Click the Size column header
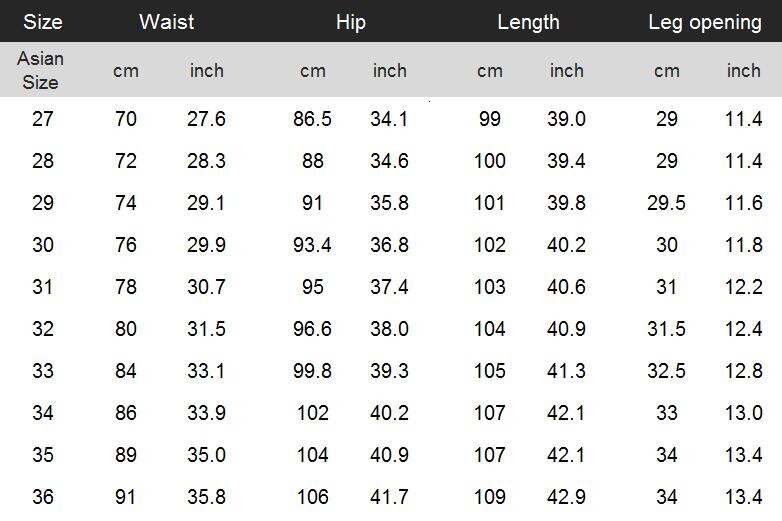Image resolution: width=782 pixels, height=521 pixels. tap(42, 21)
